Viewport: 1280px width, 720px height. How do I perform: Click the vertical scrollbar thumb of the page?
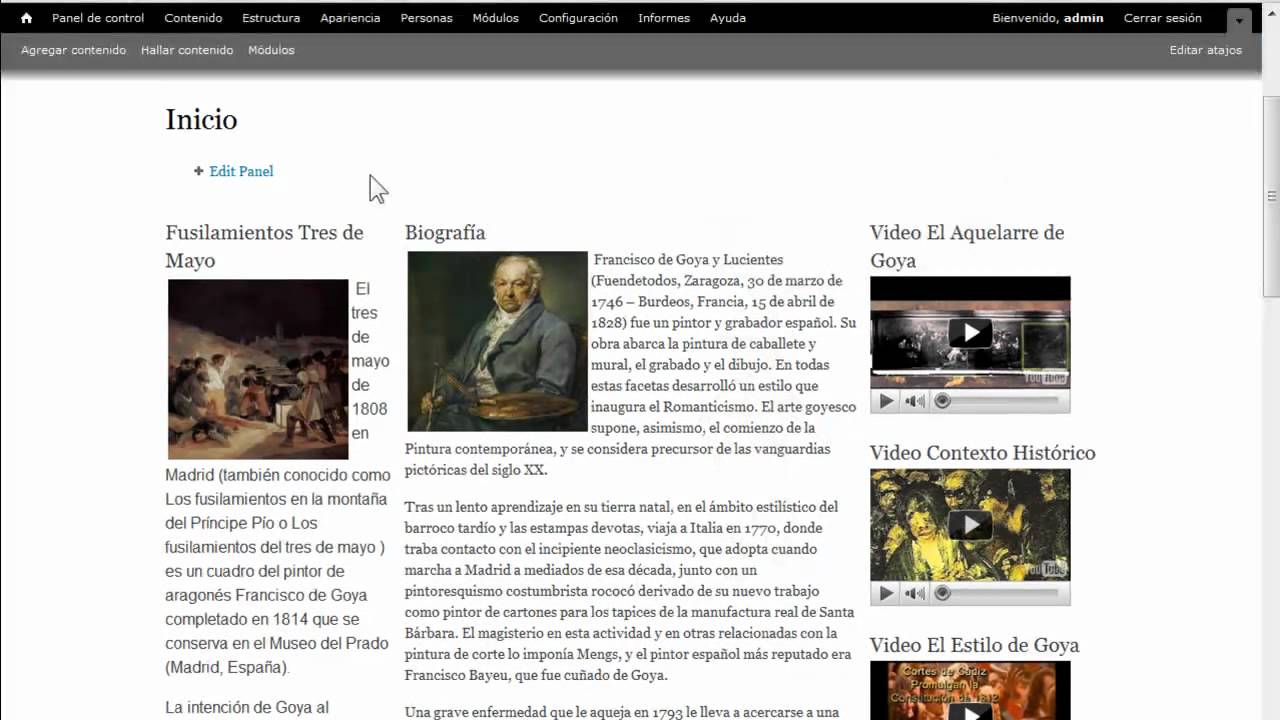1271,196
